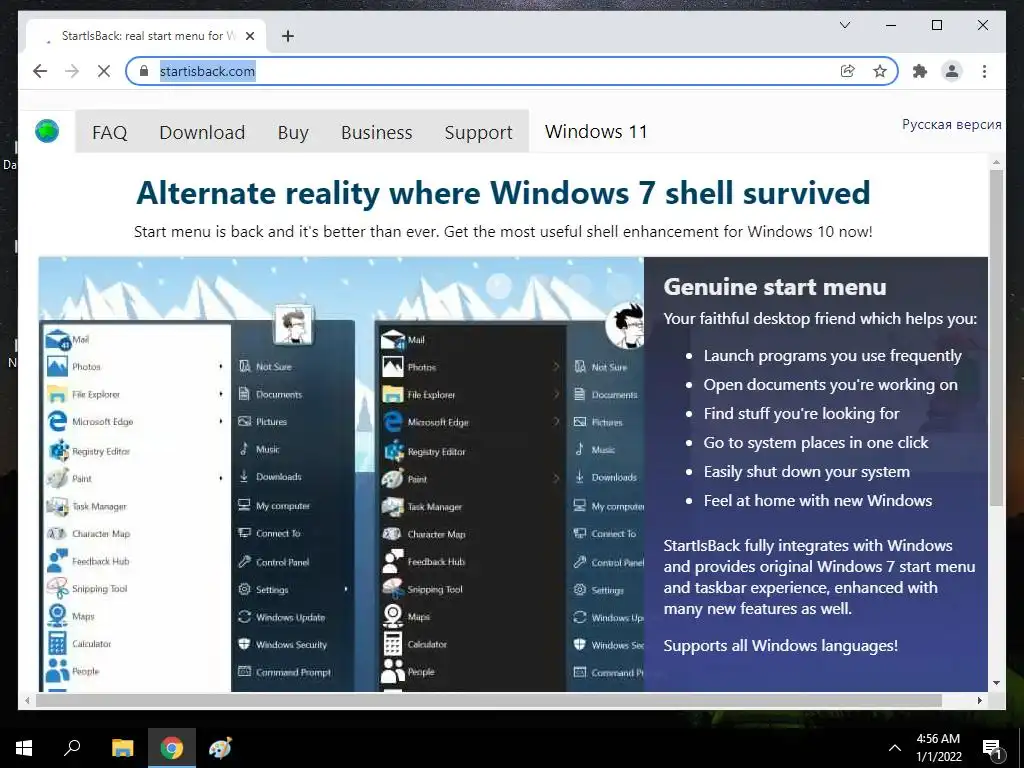Close the StartIsBack tab
Image resolution: width=1024 pixels, height=768 pixels.
(x=249, y=36)
